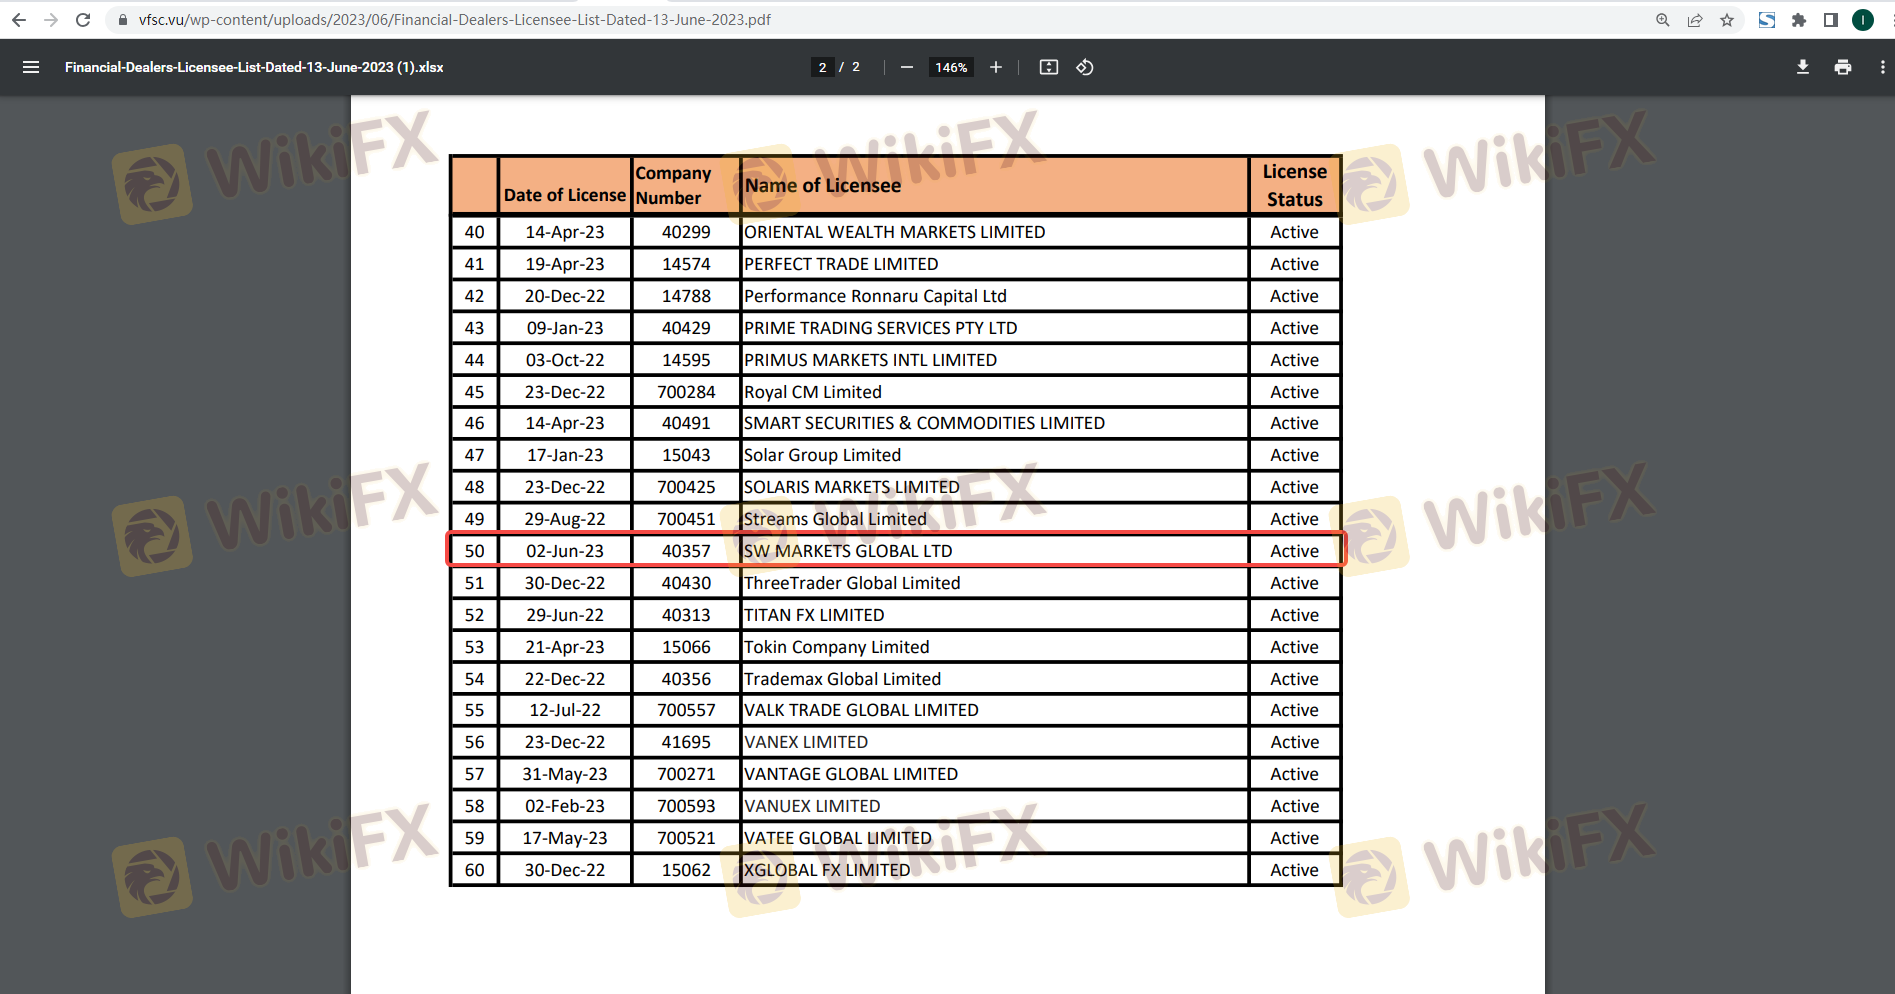Click the SW MARKETS GLOBAL LTD row

tap(847, 551)
